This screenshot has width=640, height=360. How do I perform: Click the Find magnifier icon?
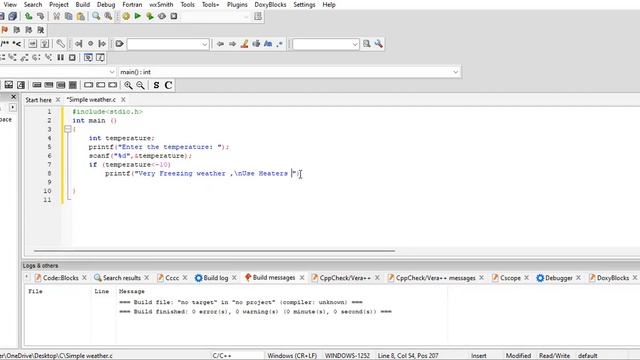[96, 16]
